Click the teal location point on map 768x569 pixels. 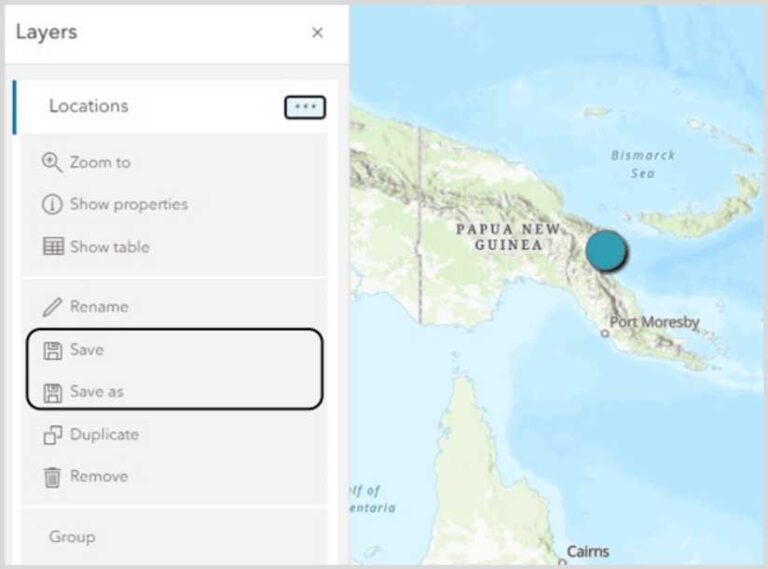(606, 250)
